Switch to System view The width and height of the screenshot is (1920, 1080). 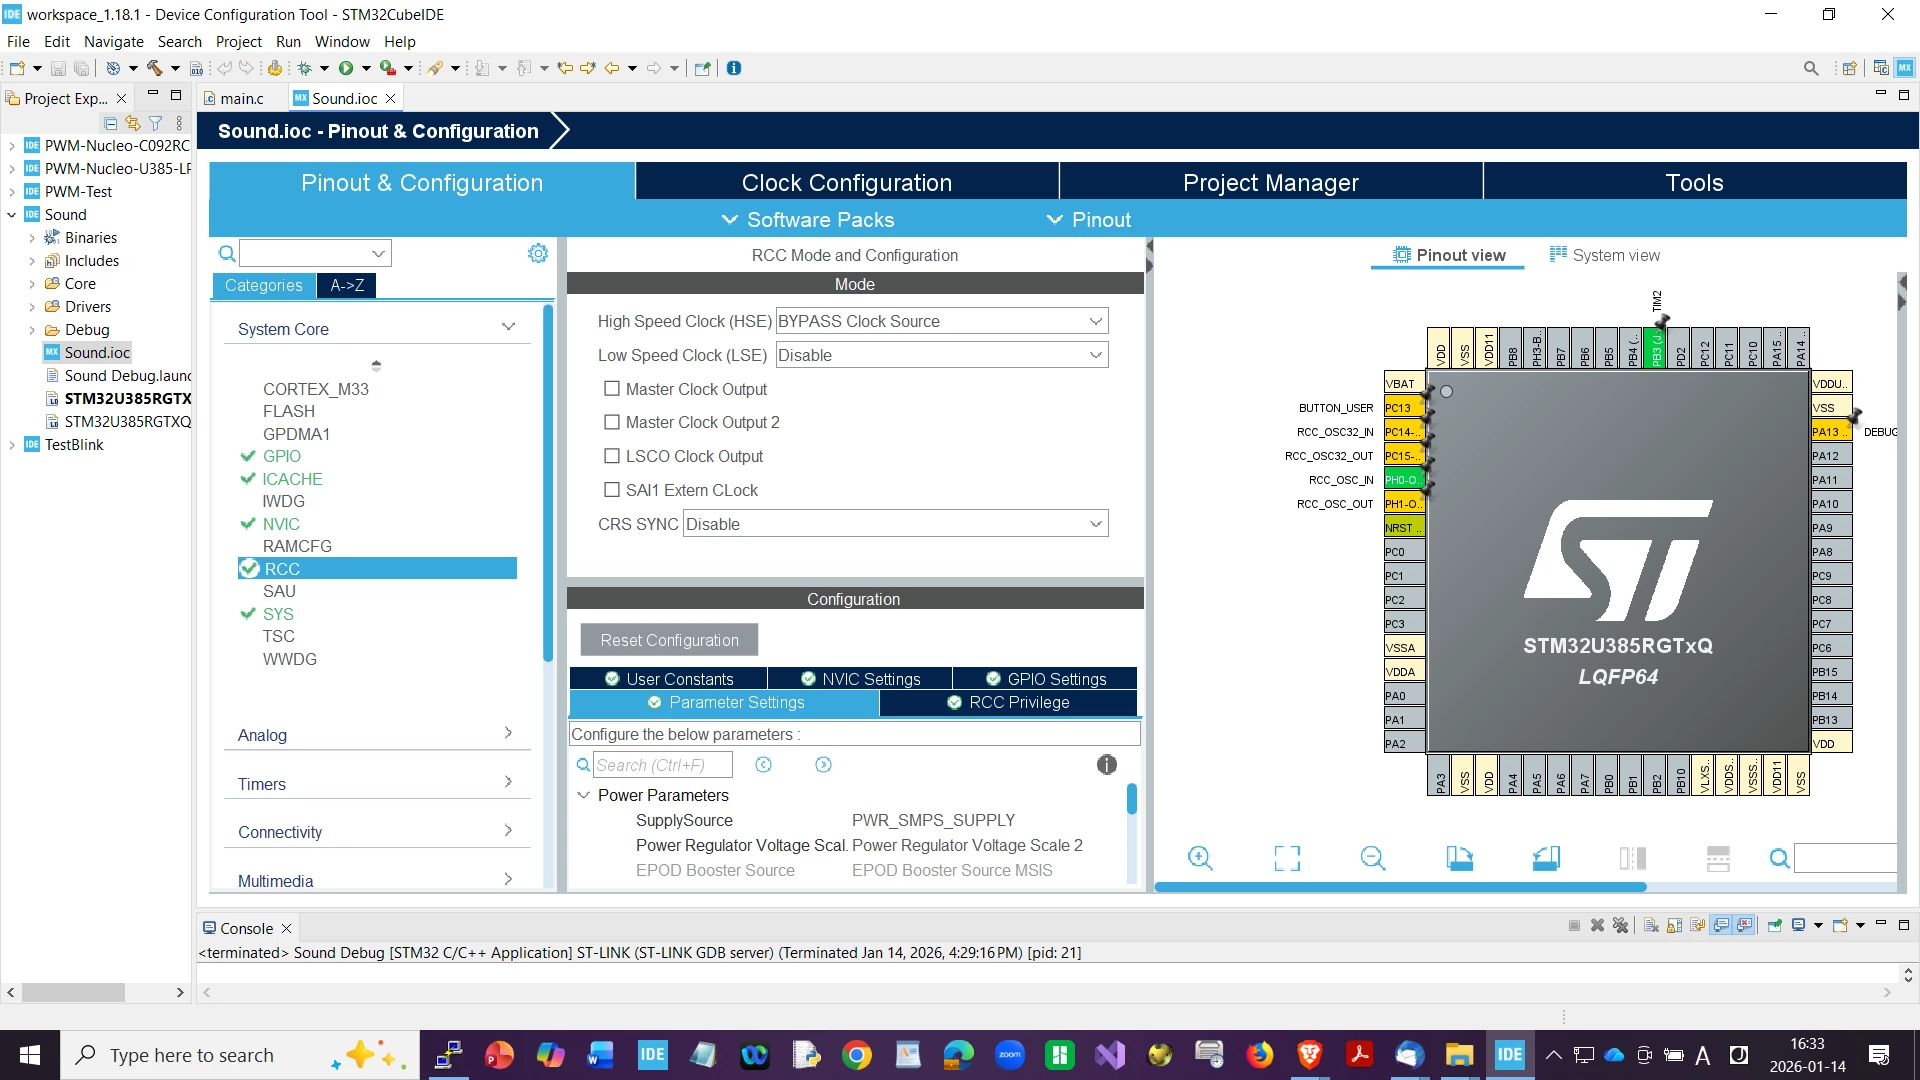pyautogui.click(x=1605, y=255)
